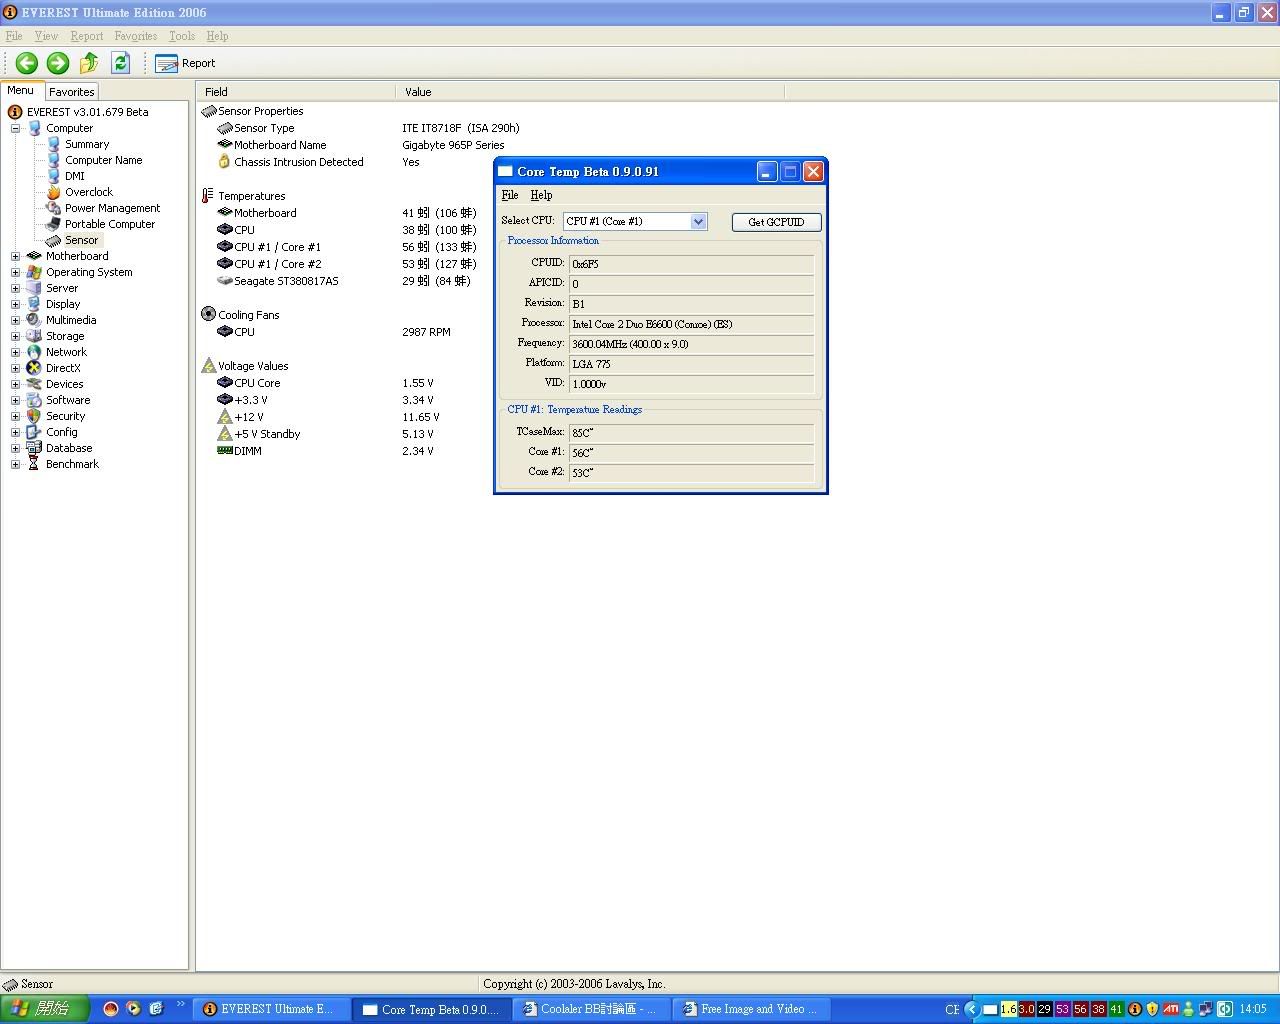Switch to Free Image and Video taskbar button
The image size is (1280, 1024).
(x=752, y=1009)
